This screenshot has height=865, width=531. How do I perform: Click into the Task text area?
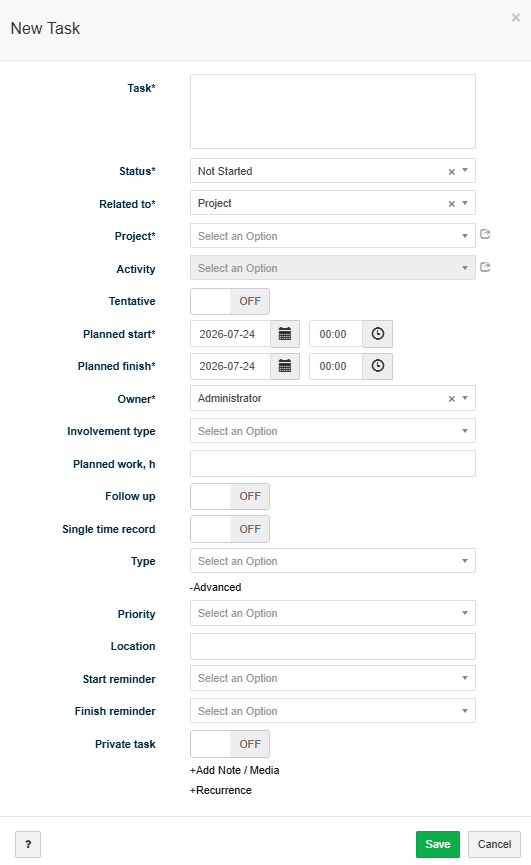[332, 111]
